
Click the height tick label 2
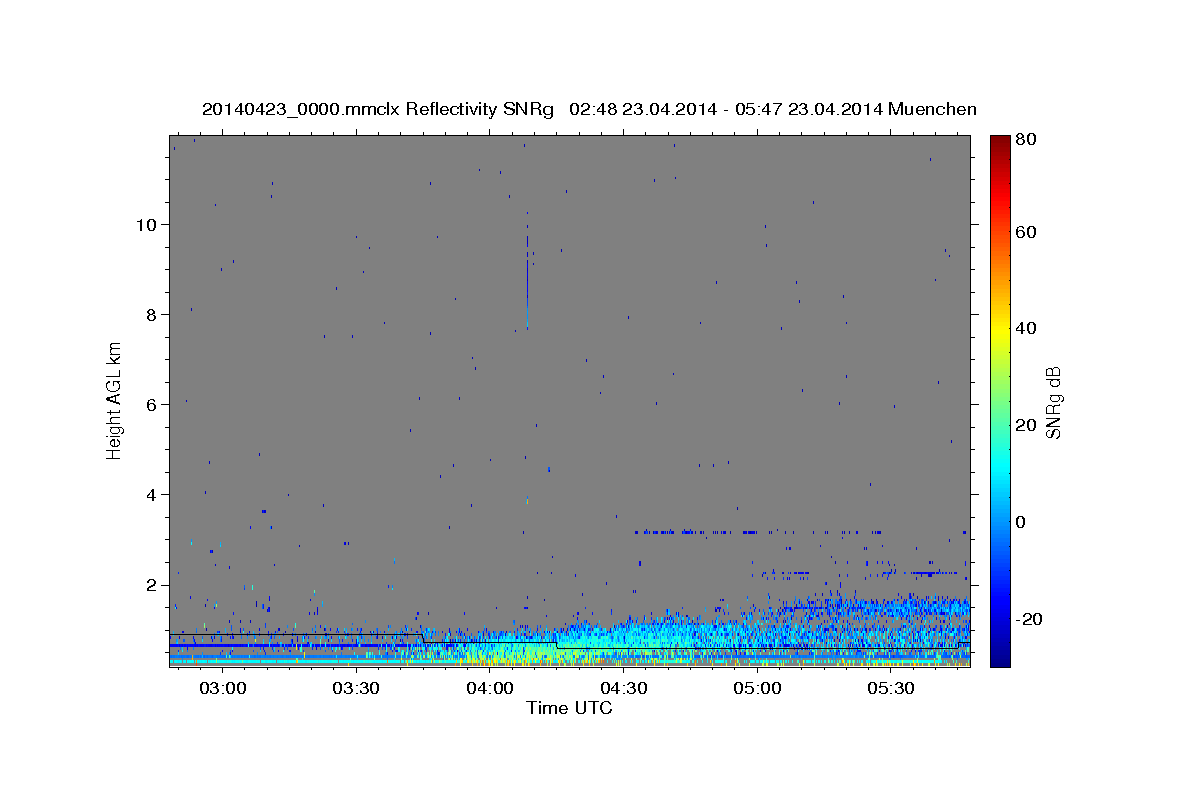151,584
